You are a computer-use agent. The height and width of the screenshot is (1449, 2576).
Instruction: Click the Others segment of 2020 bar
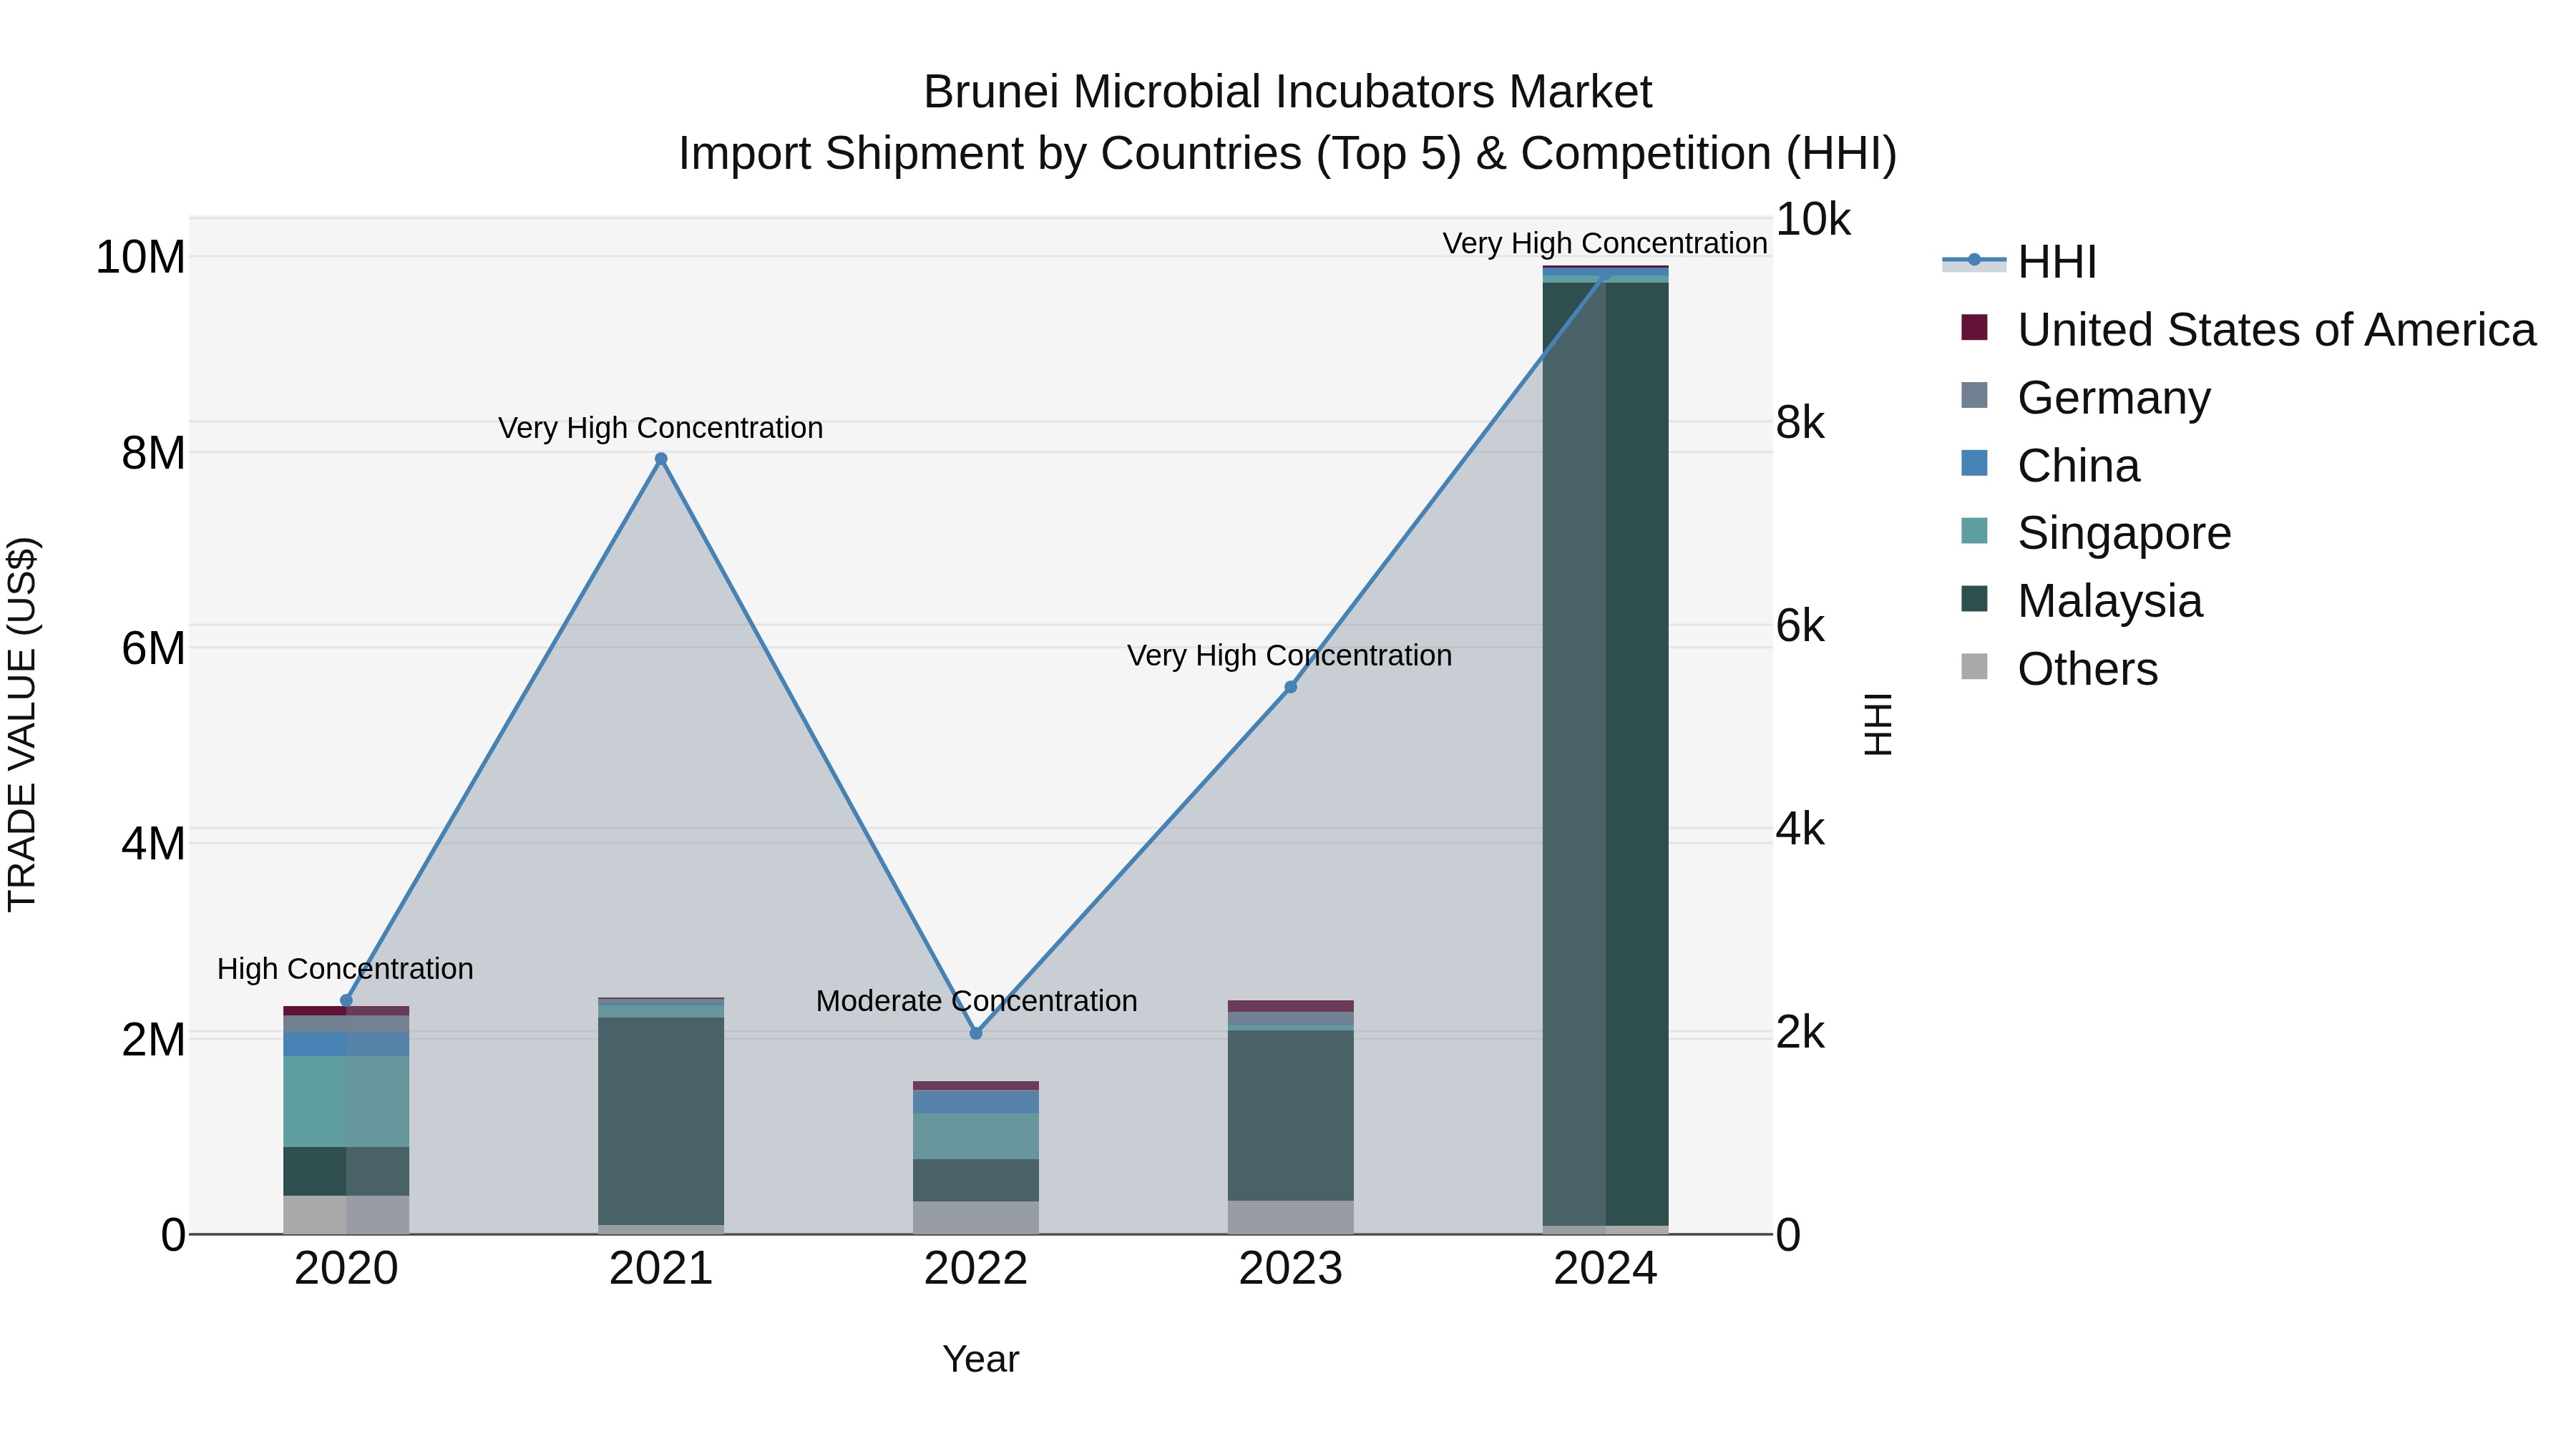click(x=346, y=1215)
